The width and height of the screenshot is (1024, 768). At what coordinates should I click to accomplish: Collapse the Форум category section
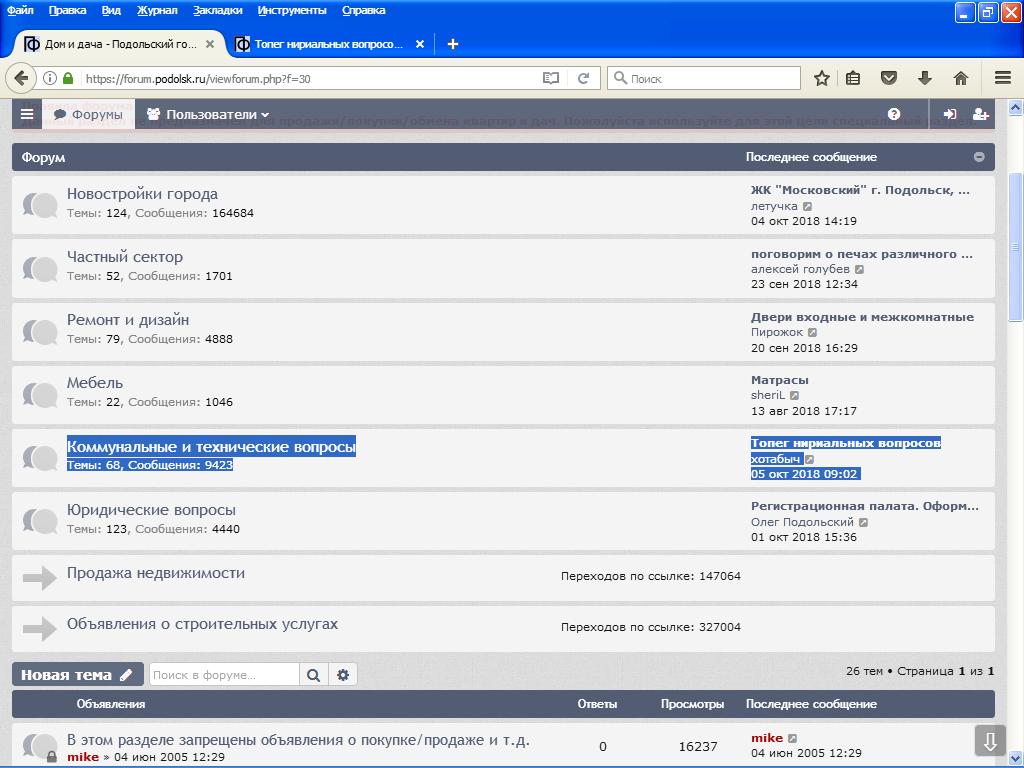tap(979, 157)
